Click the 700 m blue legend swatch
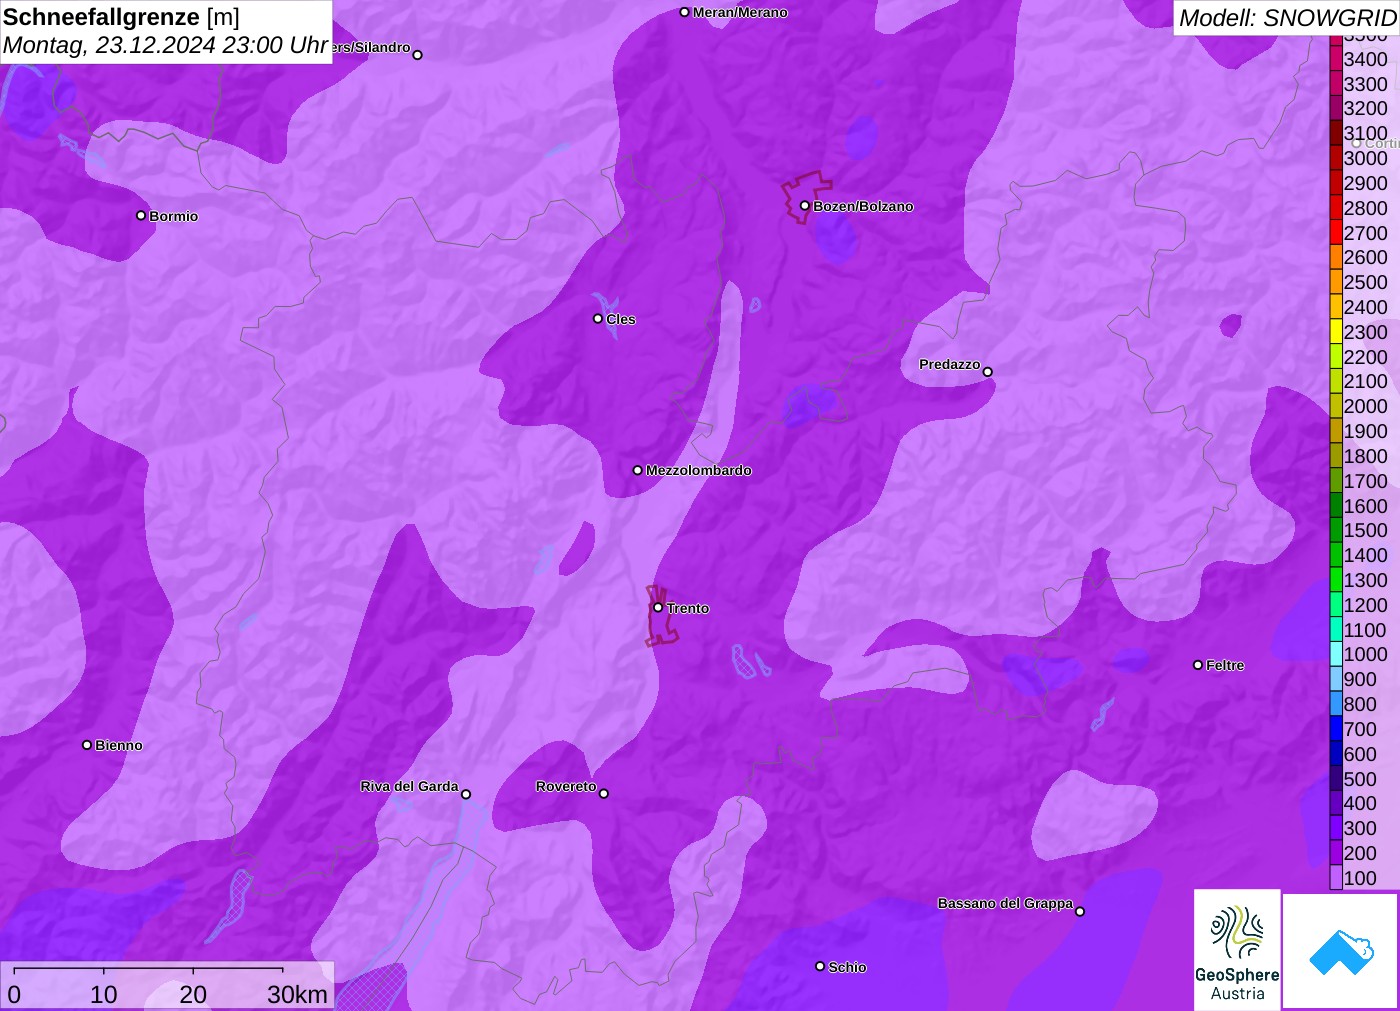This screenshot has height=1011, width=1400. click(x=1336, y=729)
